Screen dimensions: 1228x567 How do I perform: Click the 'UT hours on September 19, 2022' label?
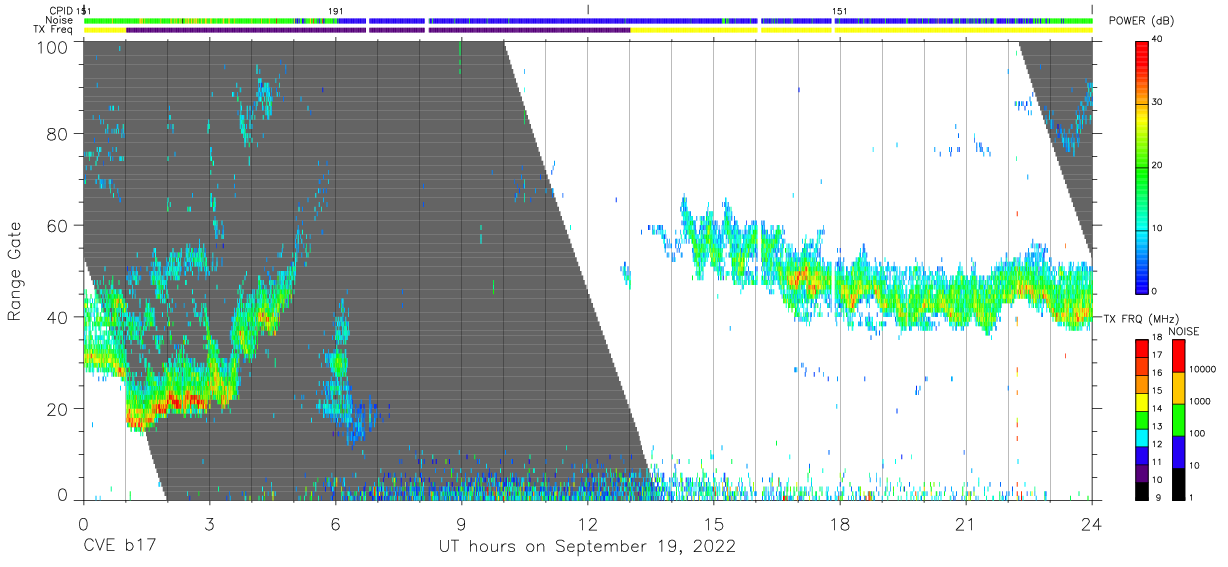pos(588,547)
